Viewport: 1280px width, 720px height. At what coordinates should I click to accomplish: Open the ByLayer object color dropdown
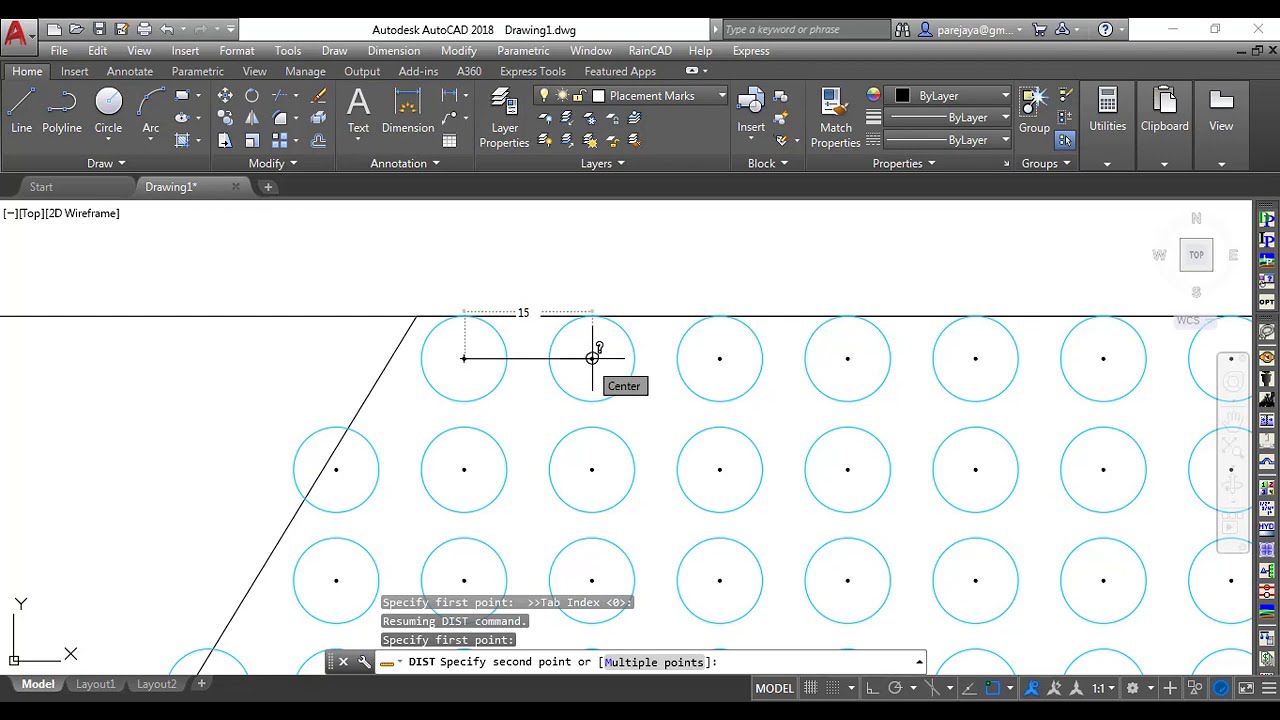tap(1005, 96)
